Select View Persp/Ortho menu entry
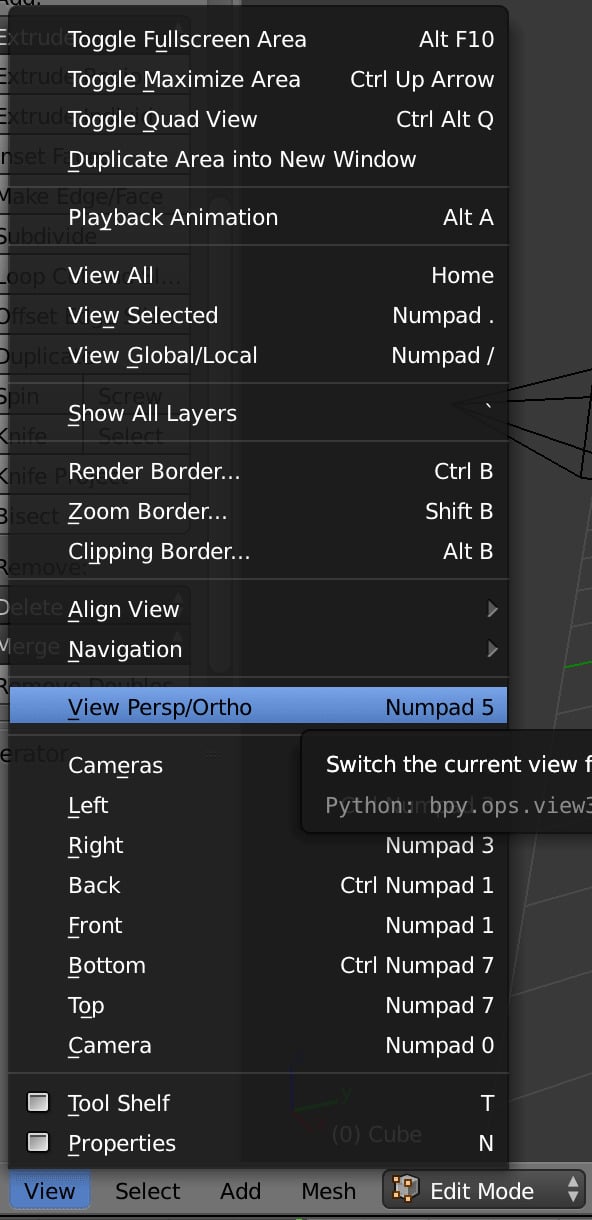 [259, 707]
